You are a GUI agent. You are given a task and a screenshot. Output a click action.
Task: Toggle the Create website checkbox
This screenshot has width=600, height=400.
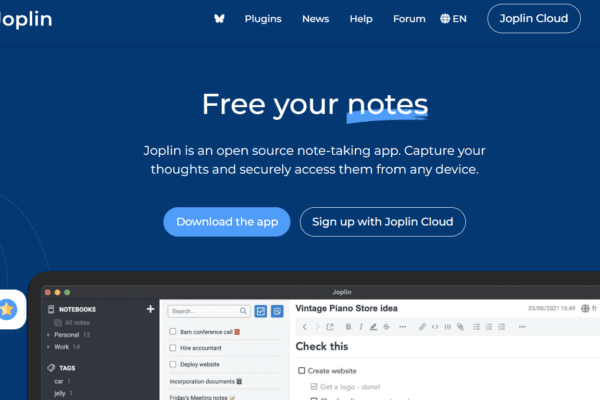coord(302,371)
